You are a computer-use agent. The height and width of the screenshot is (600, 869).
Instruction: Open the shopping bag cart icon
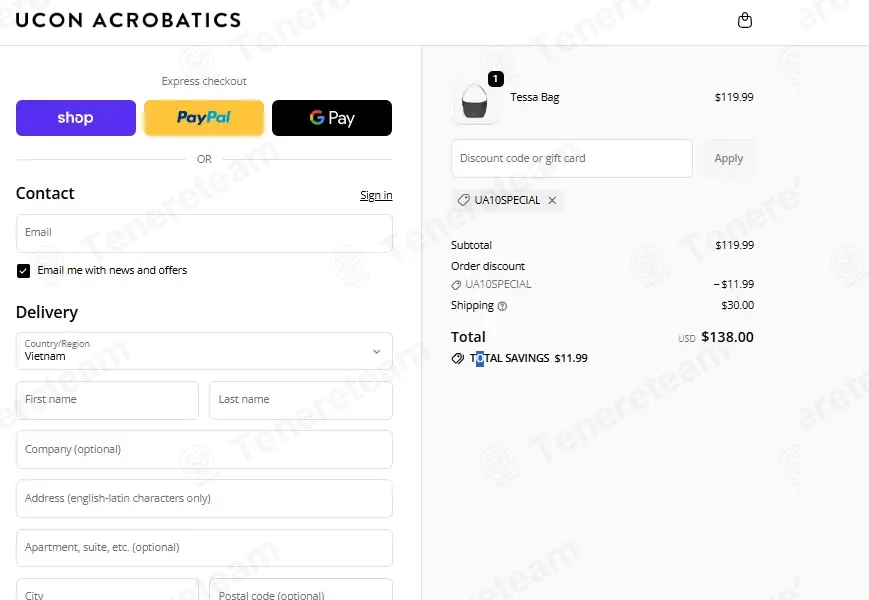click(x=745, y=20)
